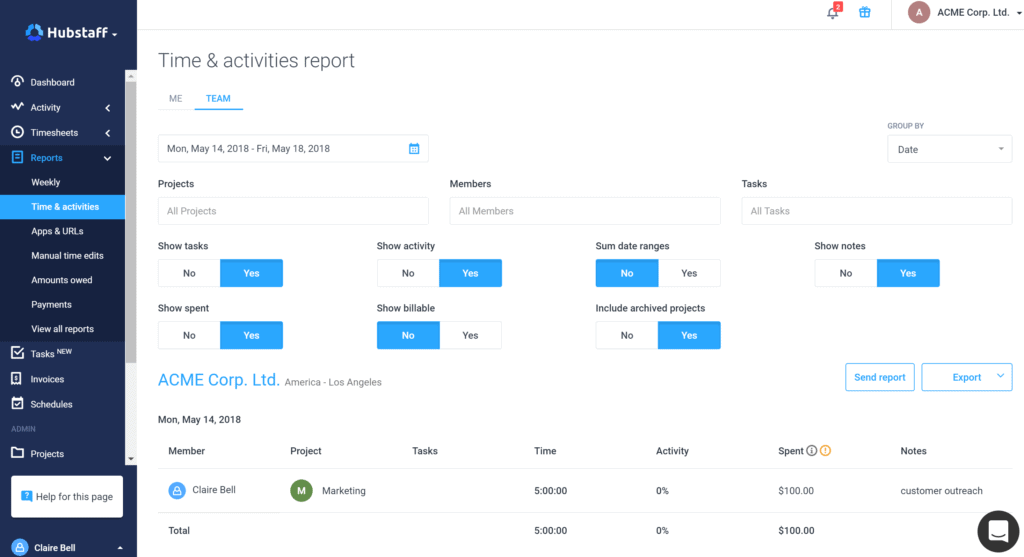
Task: Click Help for this page button
Action: click(67, 496)
